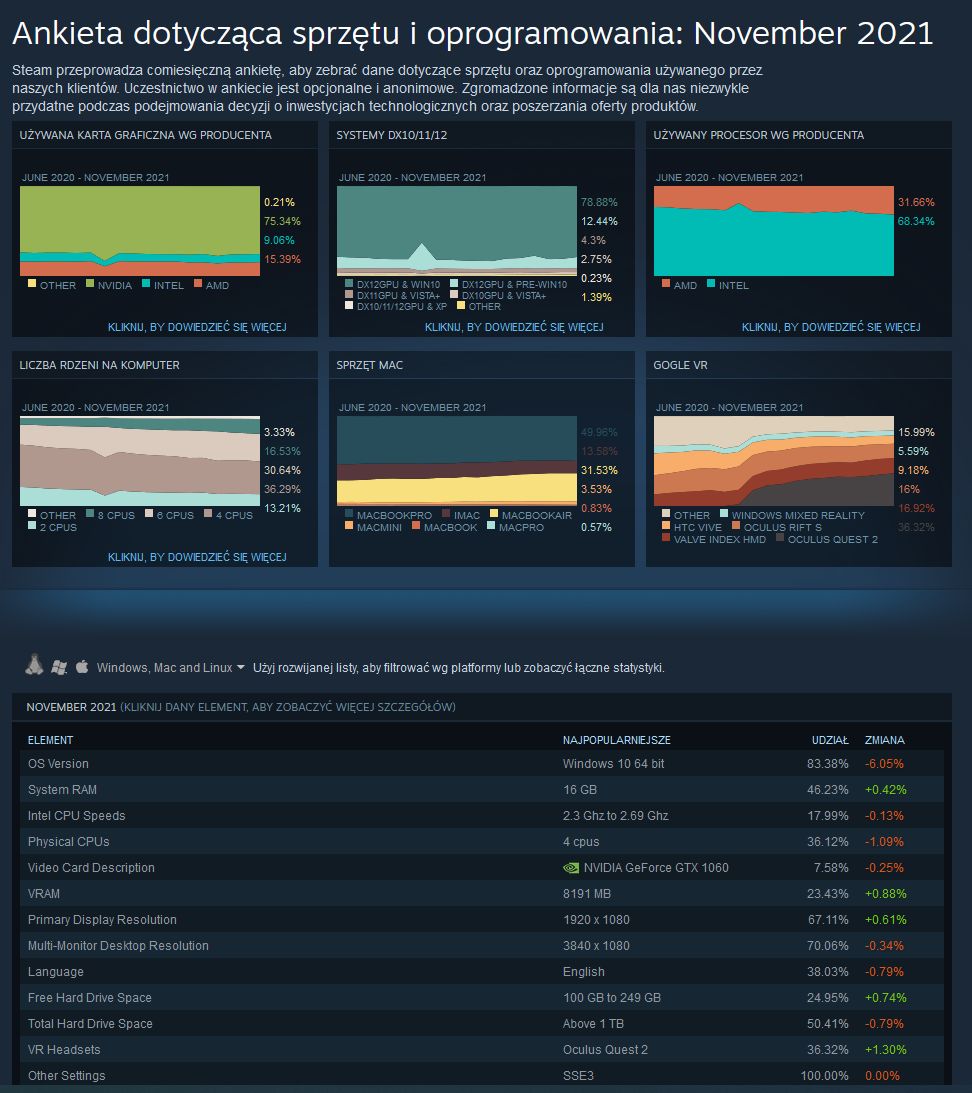Click the processor manufacturer area chart
The width and height of the screenshot is (972, 1093).
click(x=773, y=231)
